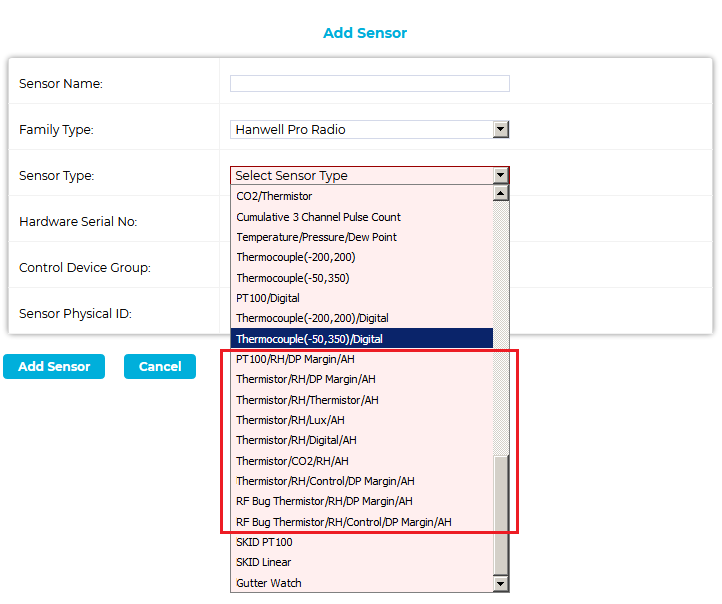Choose Gutter Watch from the list
Image resolution: width=722 pixels, height=604 pixels.
(x=268, y=583)
